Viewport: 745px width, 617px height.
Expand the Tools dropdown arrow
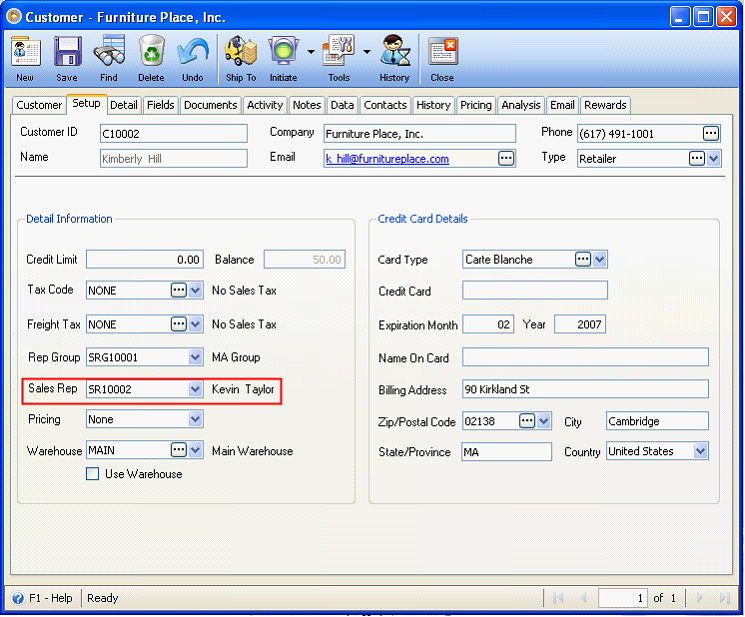(x=367, y=51)
